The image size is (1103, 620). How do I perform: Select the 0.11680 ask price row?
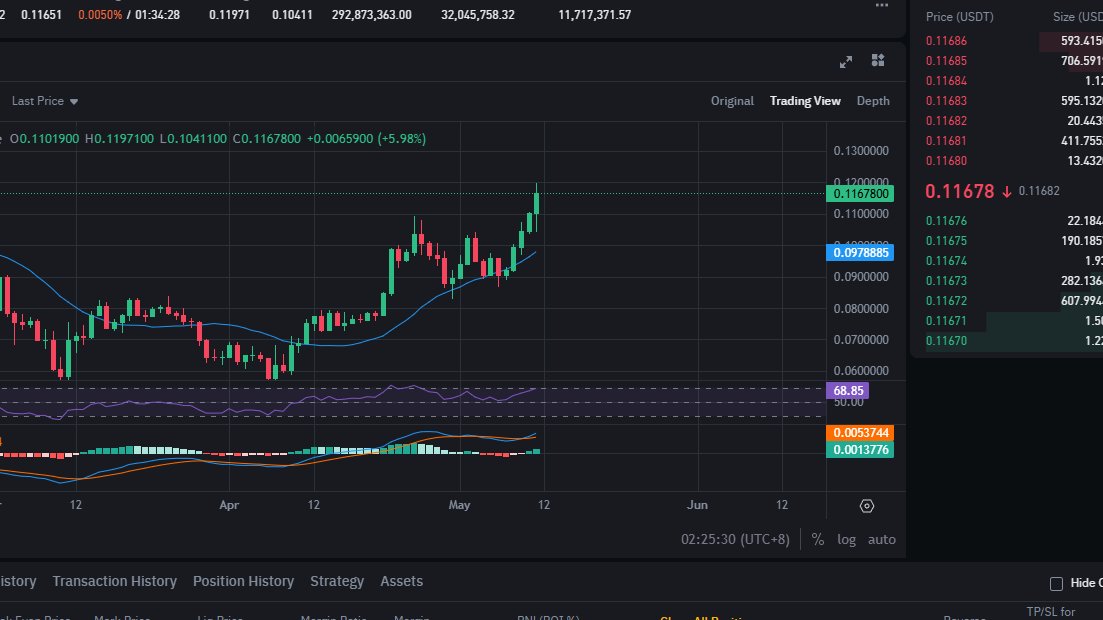click(1014, 160)
